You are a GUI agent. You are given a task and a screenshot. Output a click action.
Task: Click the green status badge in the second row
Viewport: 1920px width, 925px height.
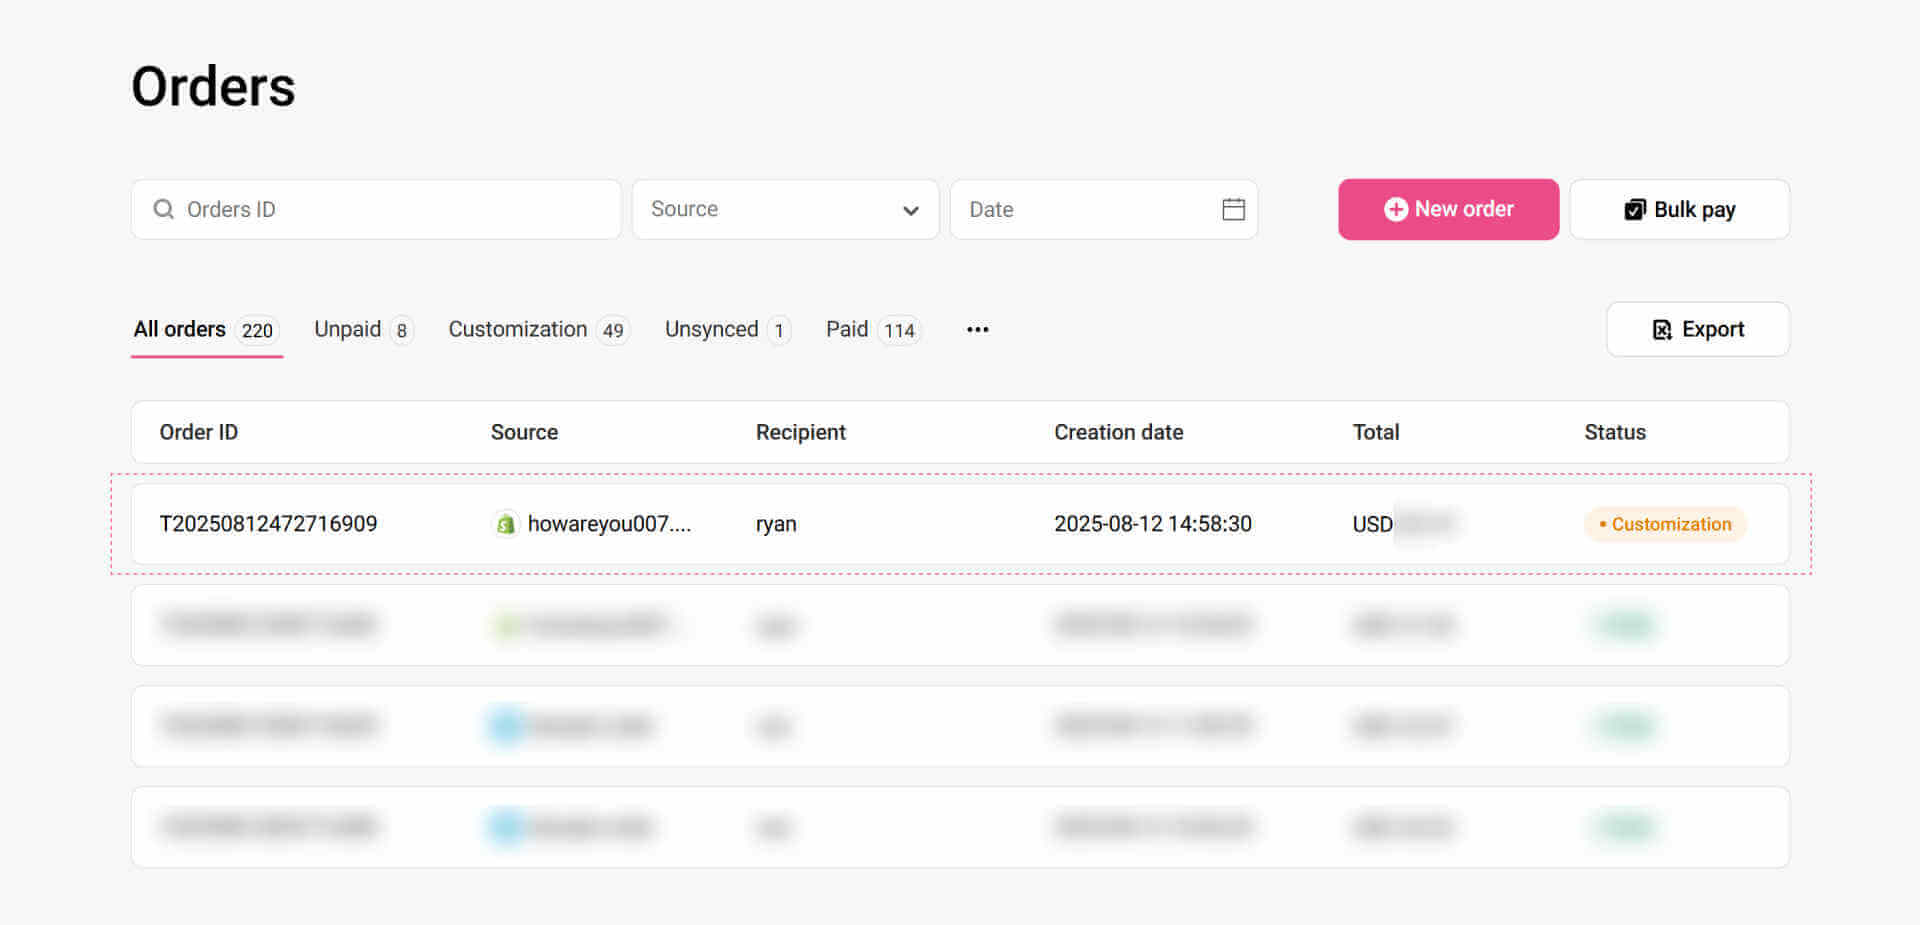[1624, 624]
